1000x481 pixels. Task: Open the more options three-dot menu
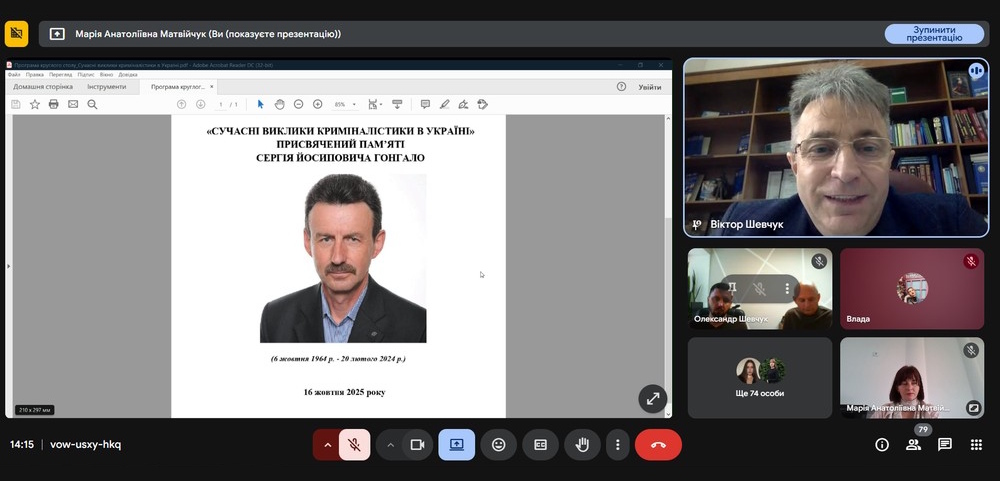pyautogui.click(x=618, y=445)
